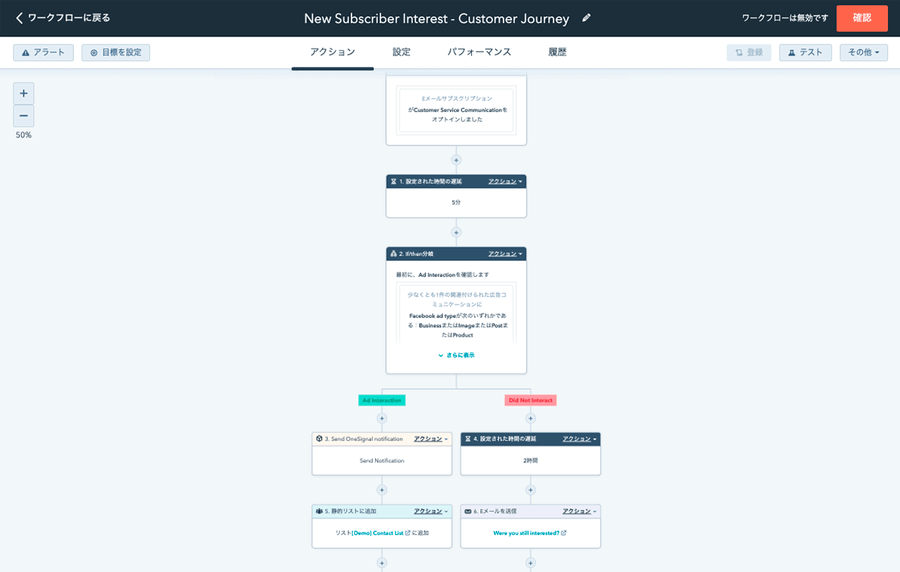Click the アラート button
Screen dimensions: 900x572
click(x=43, y=52)
